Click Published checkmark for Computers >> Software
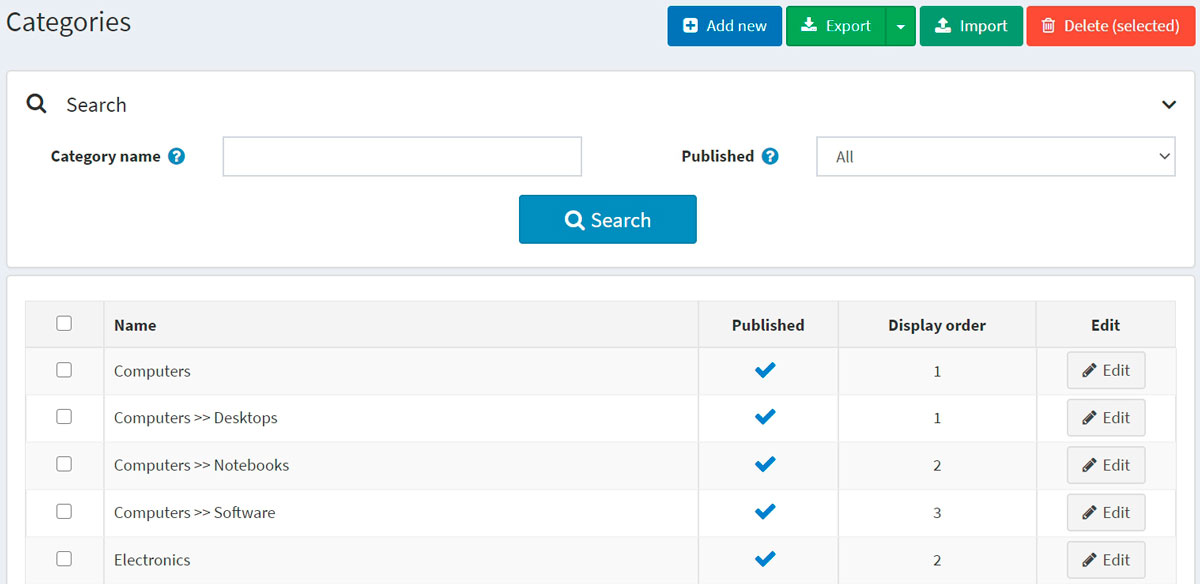Screen dimensions: 1200x584 [765, 512]
